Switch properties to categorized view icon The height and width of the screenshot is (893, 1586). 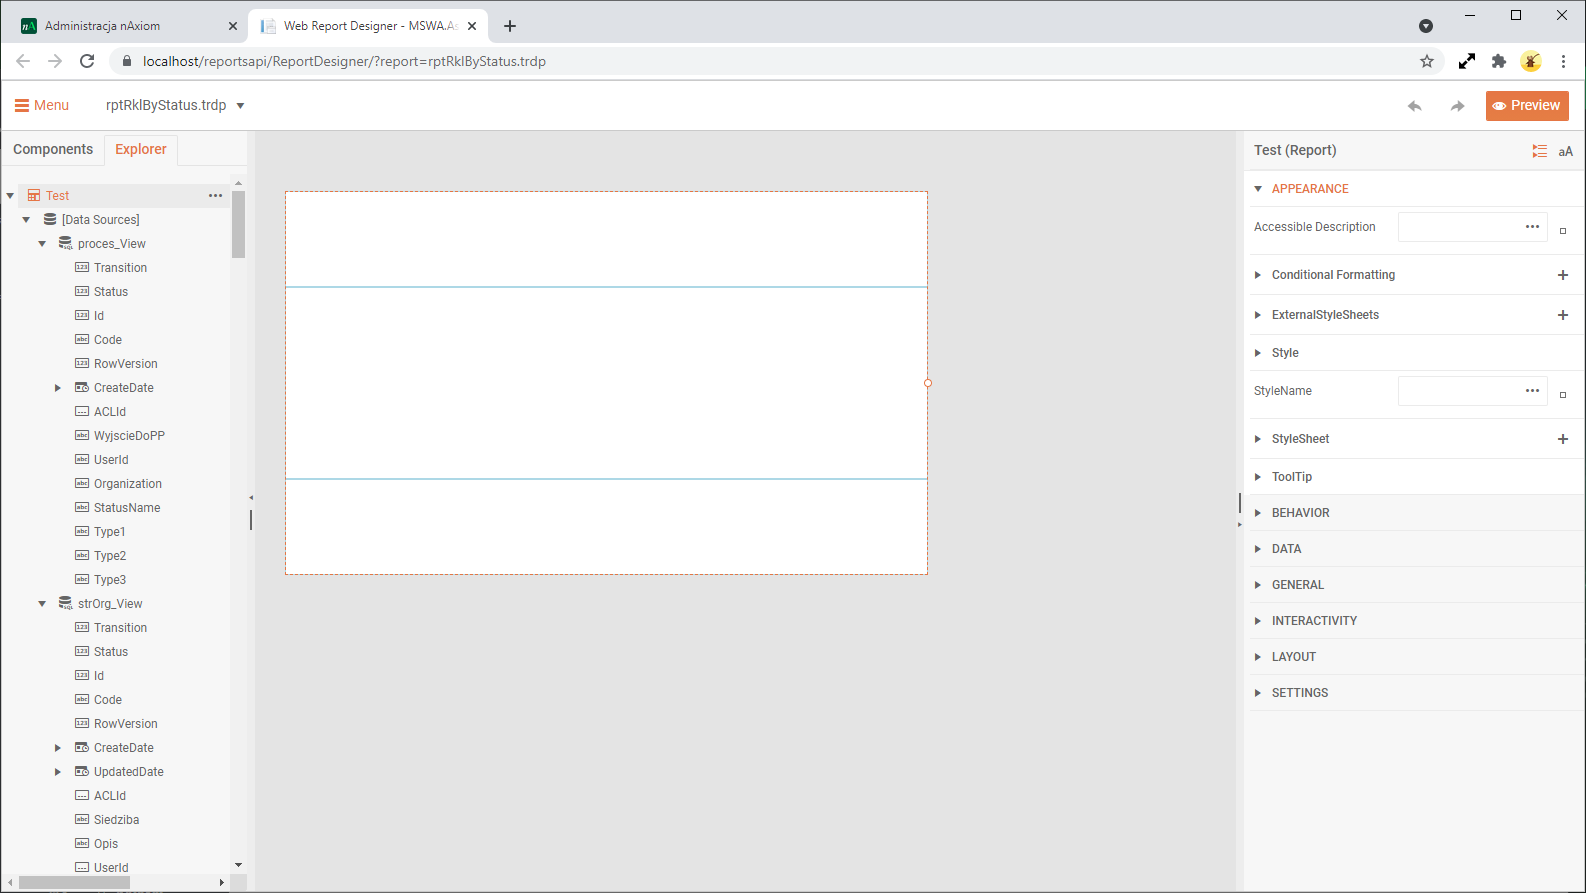pos(1539,151)
